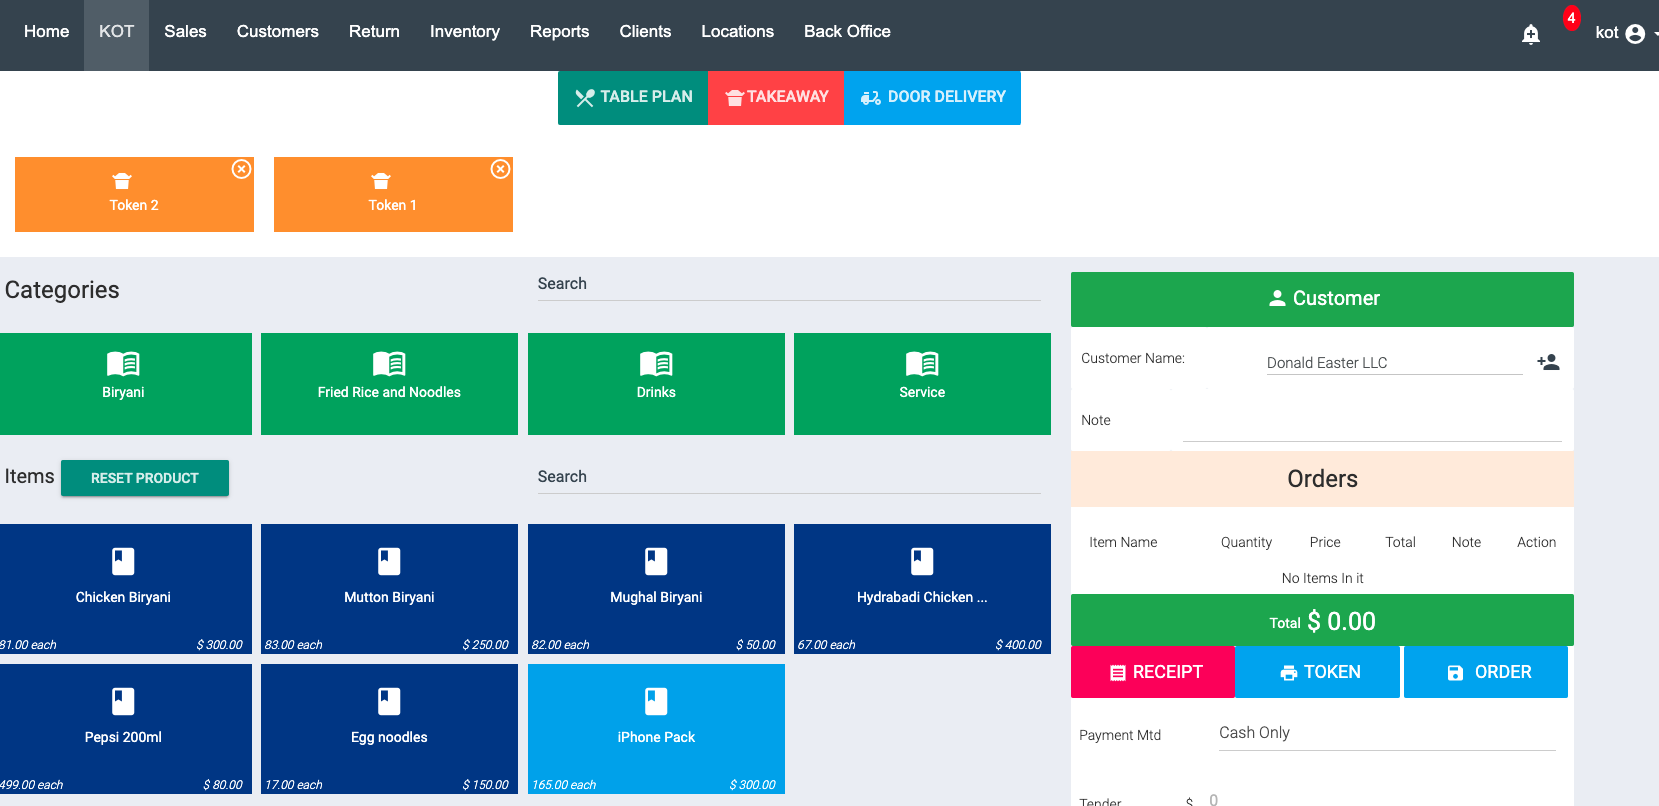This screenshot has height=806, width=1659.
Task: Add Chicken Biryani item to order
Action: point(125,588)
